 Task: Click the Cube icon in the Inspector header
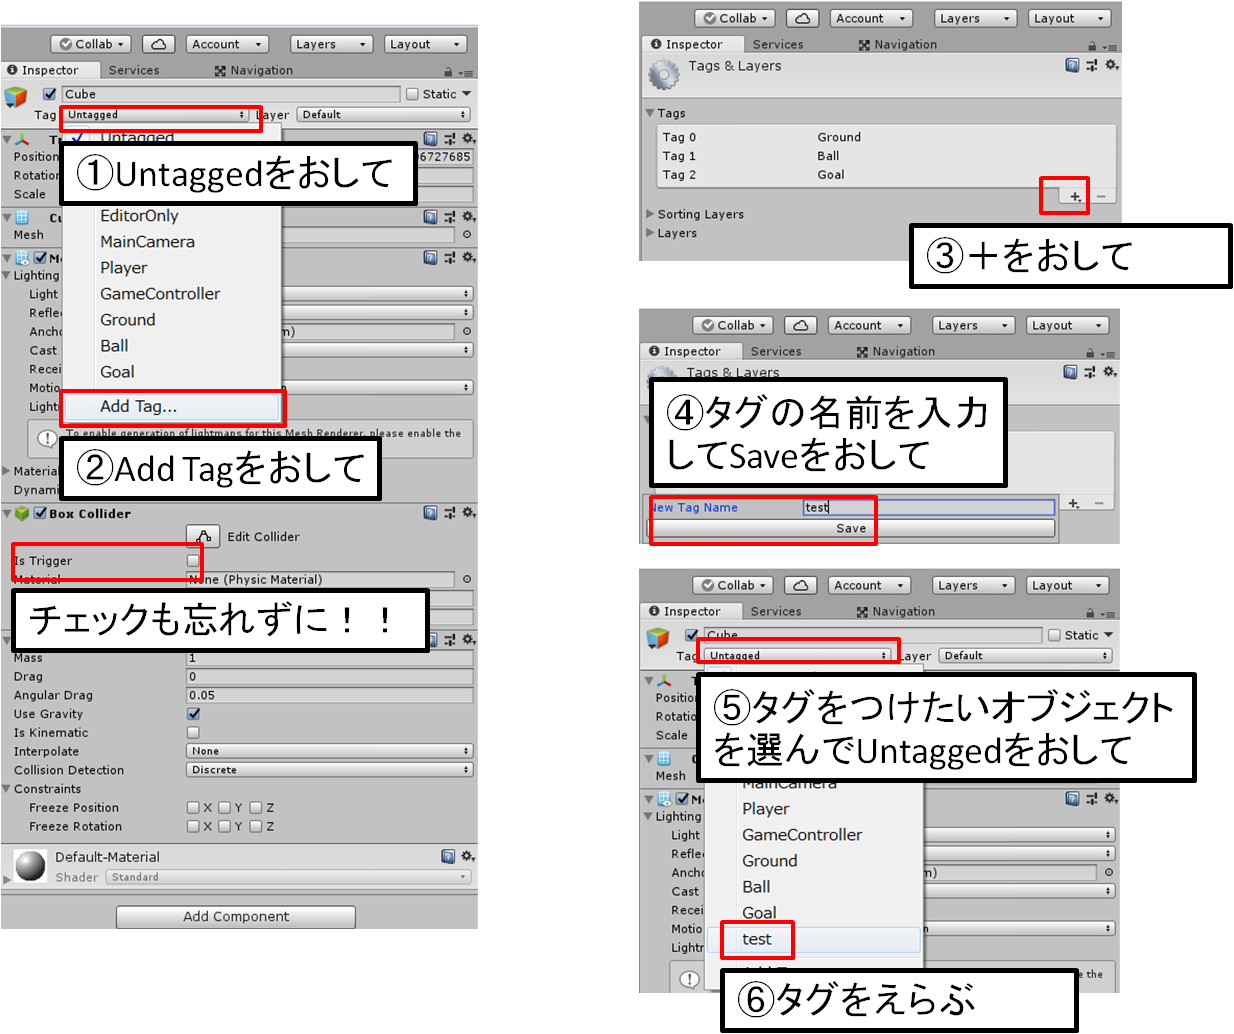click(x=15, y=93)
